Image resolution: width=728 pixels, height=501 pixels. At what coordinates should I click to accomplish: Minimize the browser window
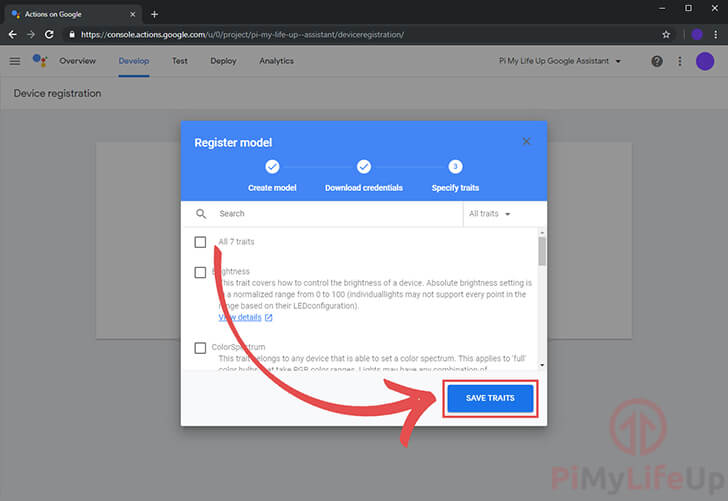662,8
